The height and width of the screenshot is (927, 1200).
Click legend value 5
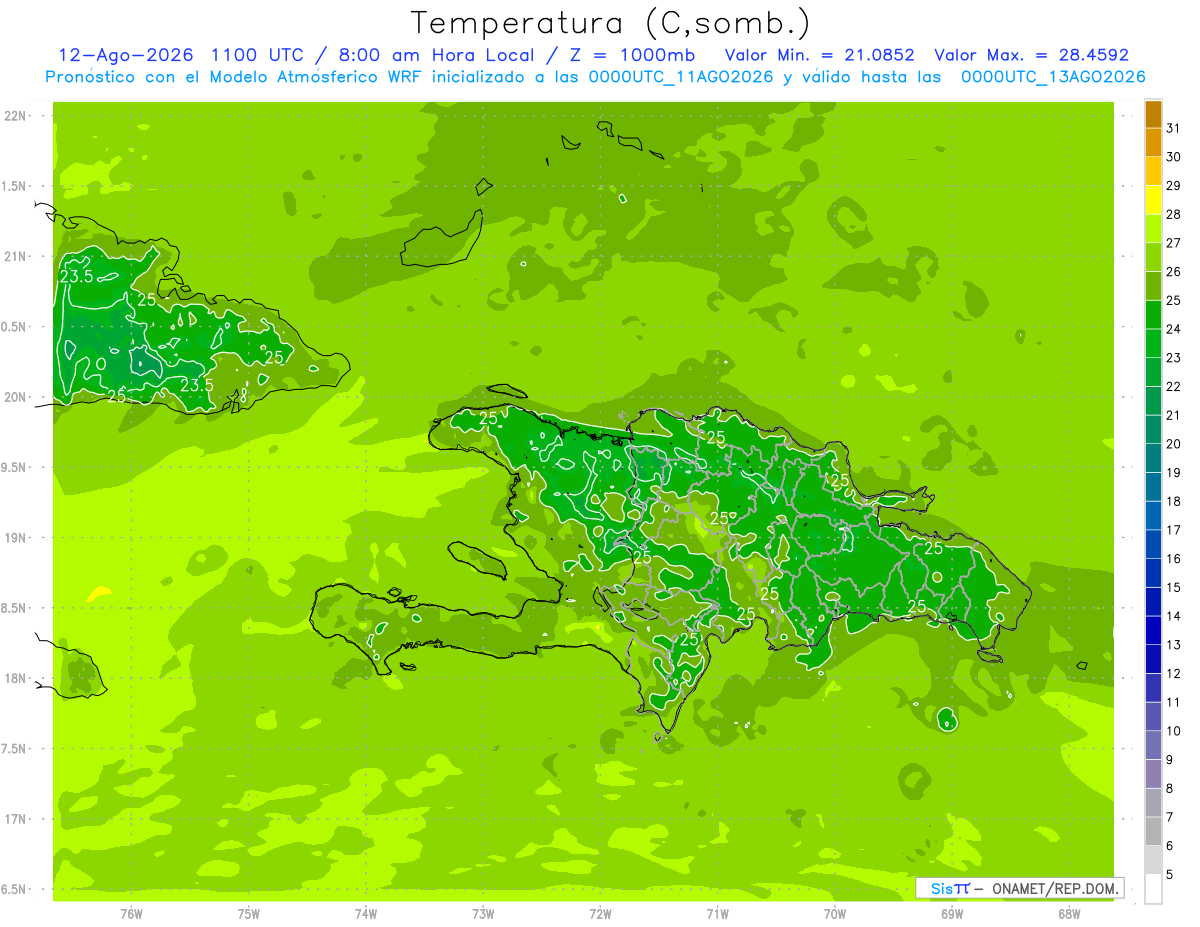tap(1171, 875)
